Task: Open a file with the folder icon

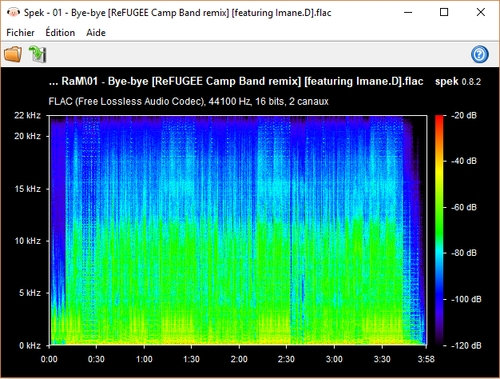Action: tap(13, 54)
